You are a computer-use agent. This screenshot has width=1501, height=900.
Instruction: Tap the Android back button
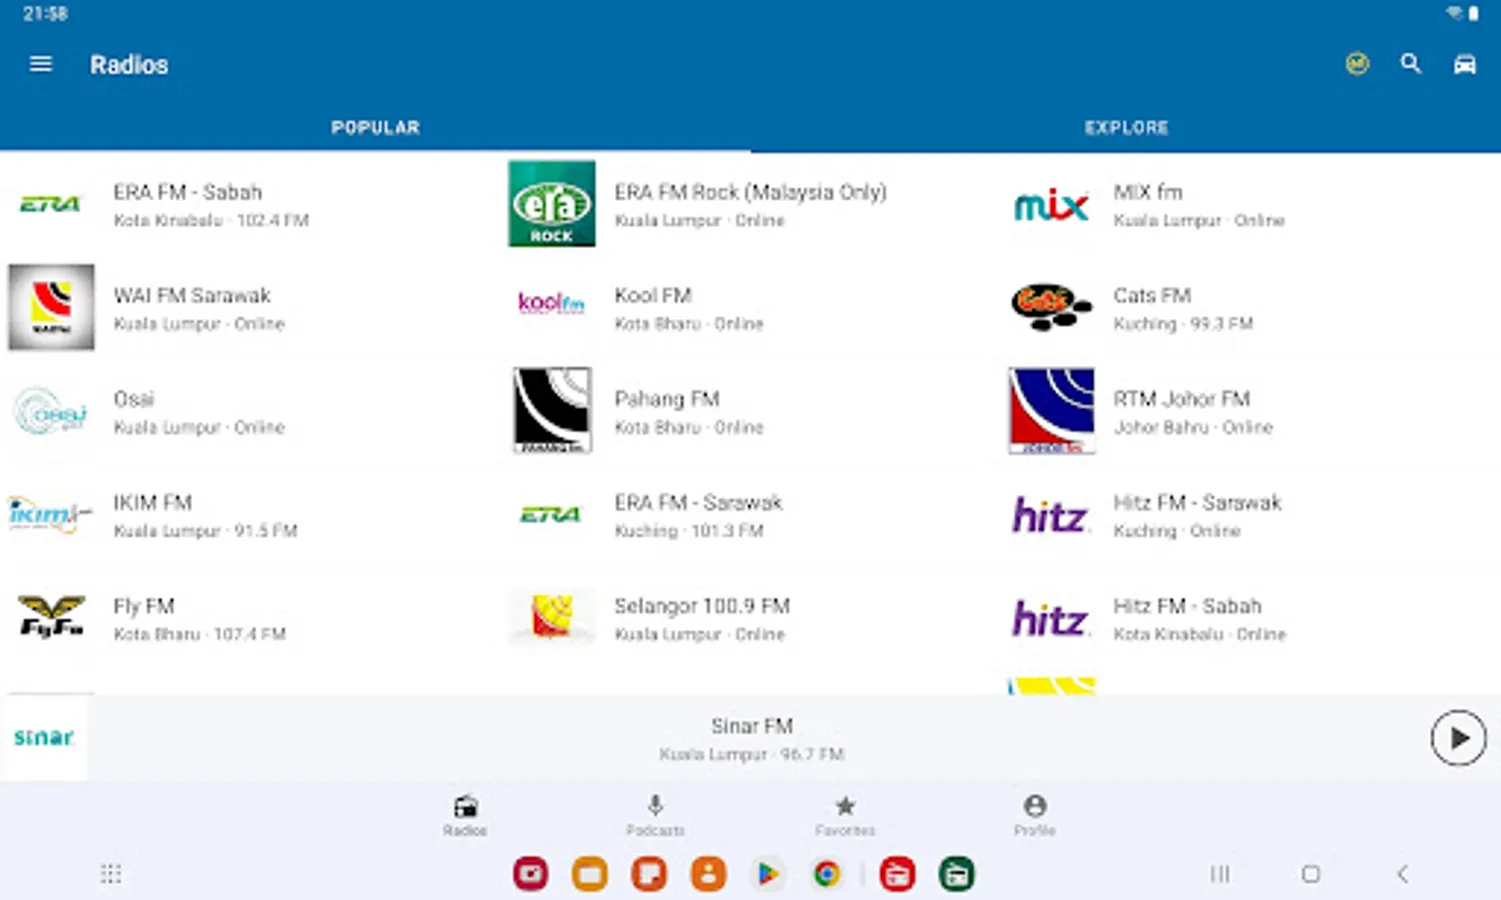click(1402, 874)
